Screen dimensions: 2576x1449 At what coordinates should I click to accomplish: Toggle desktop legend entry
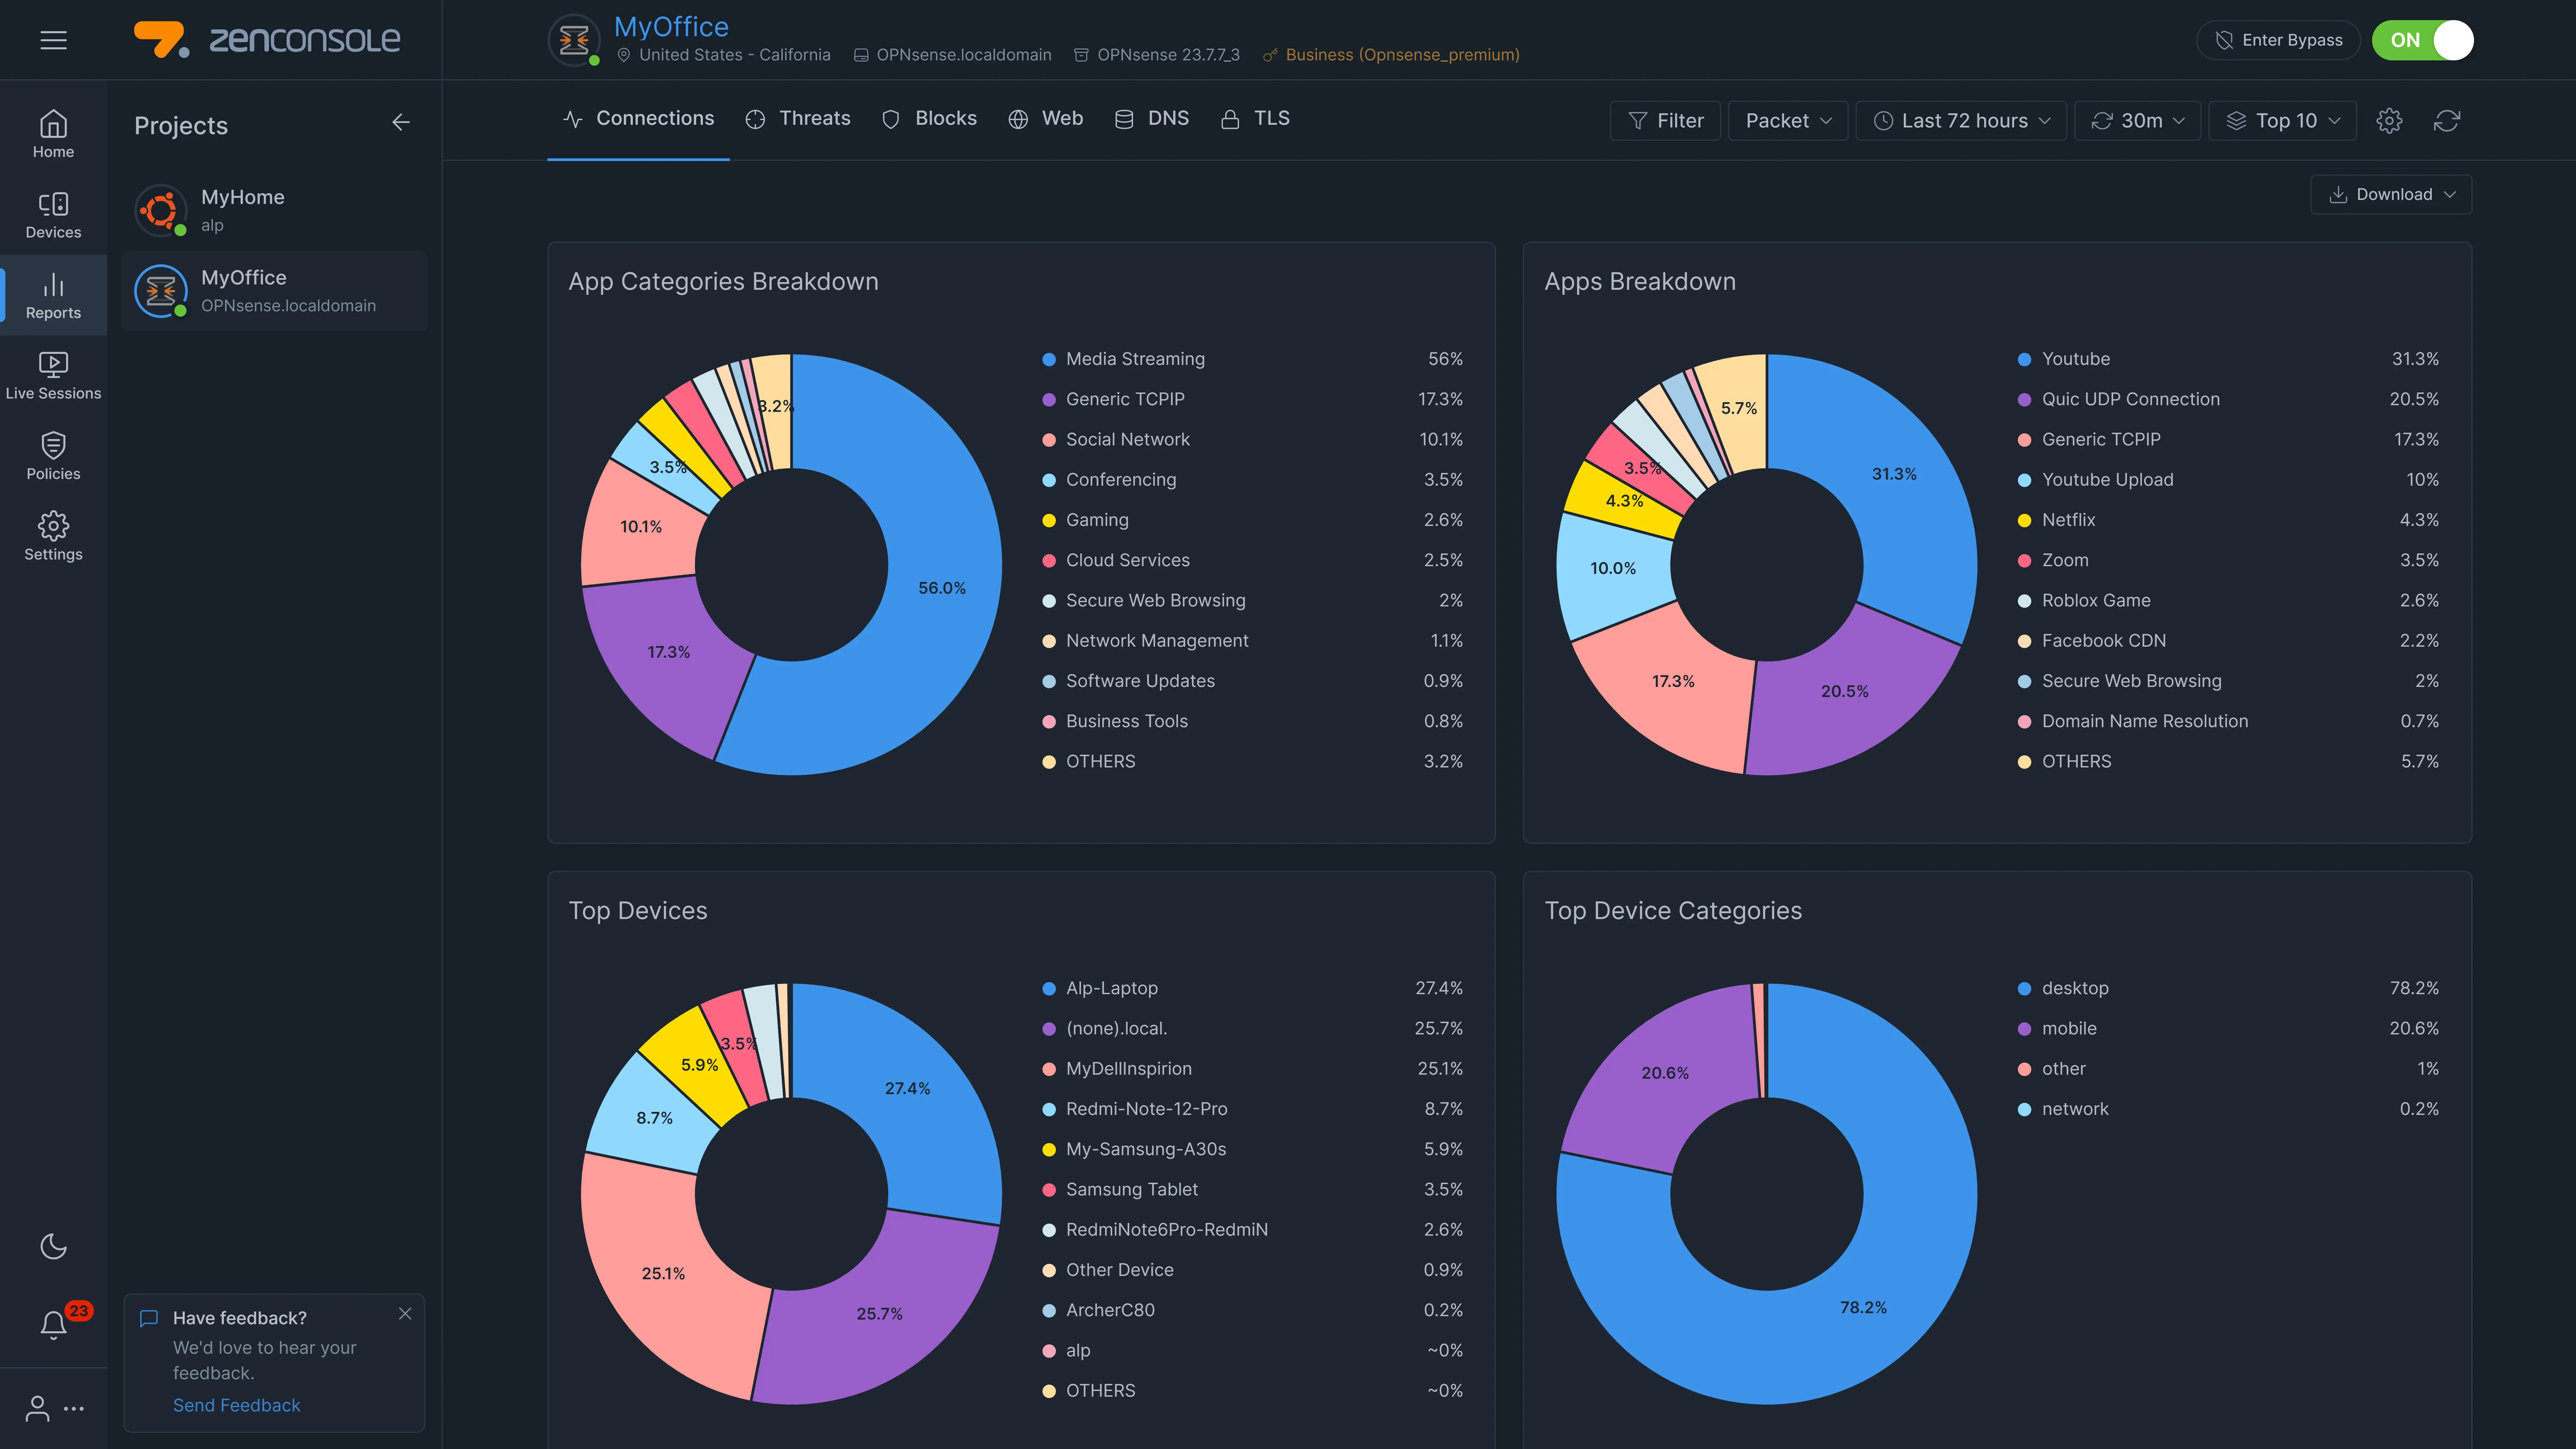(x=2228, y=988)
